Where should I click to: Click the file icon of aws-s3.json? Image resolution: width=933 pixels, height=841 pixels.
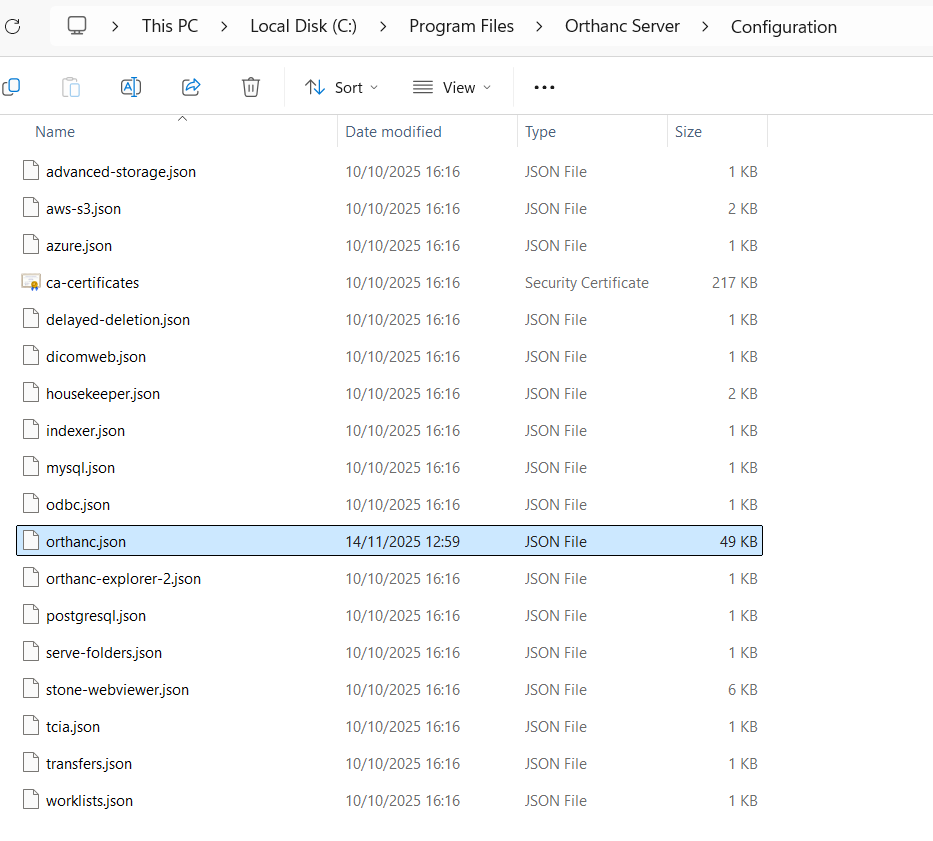(31, 208)
